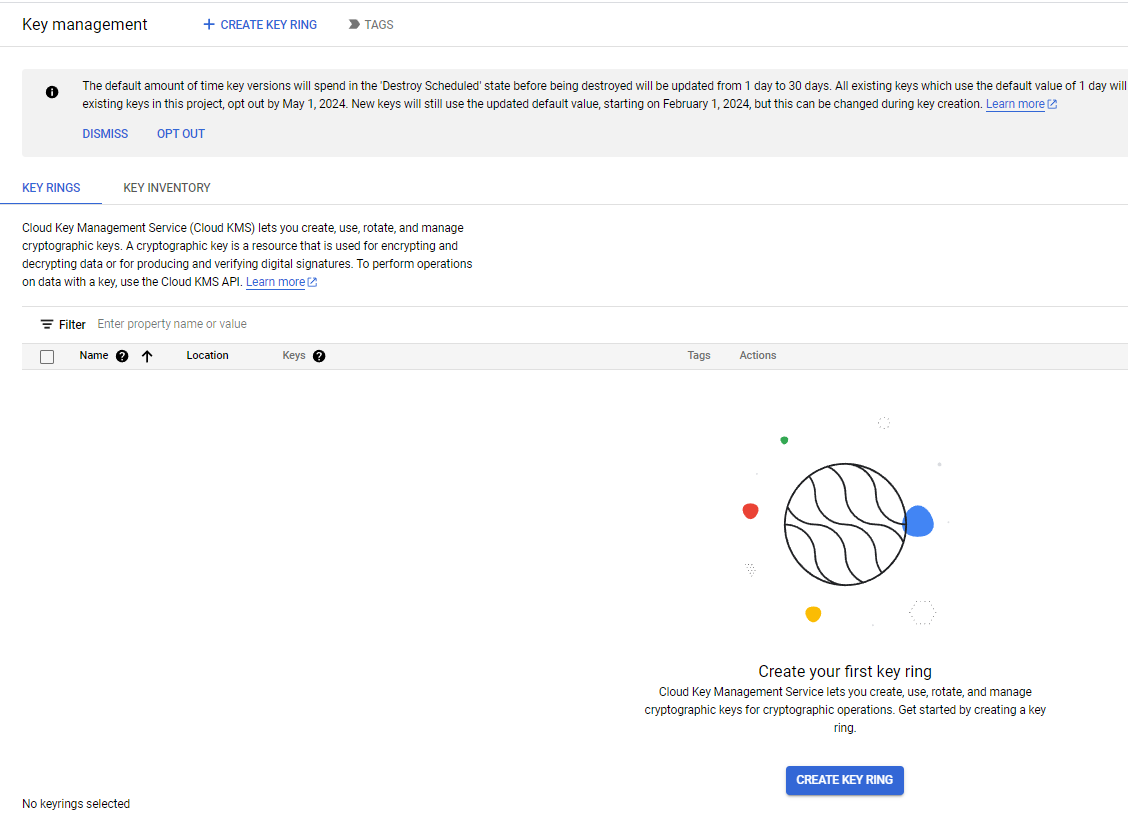This screenshot has height=821, width=1128.
Task: Click the Tags column header
Action: [x=699, y=355]
